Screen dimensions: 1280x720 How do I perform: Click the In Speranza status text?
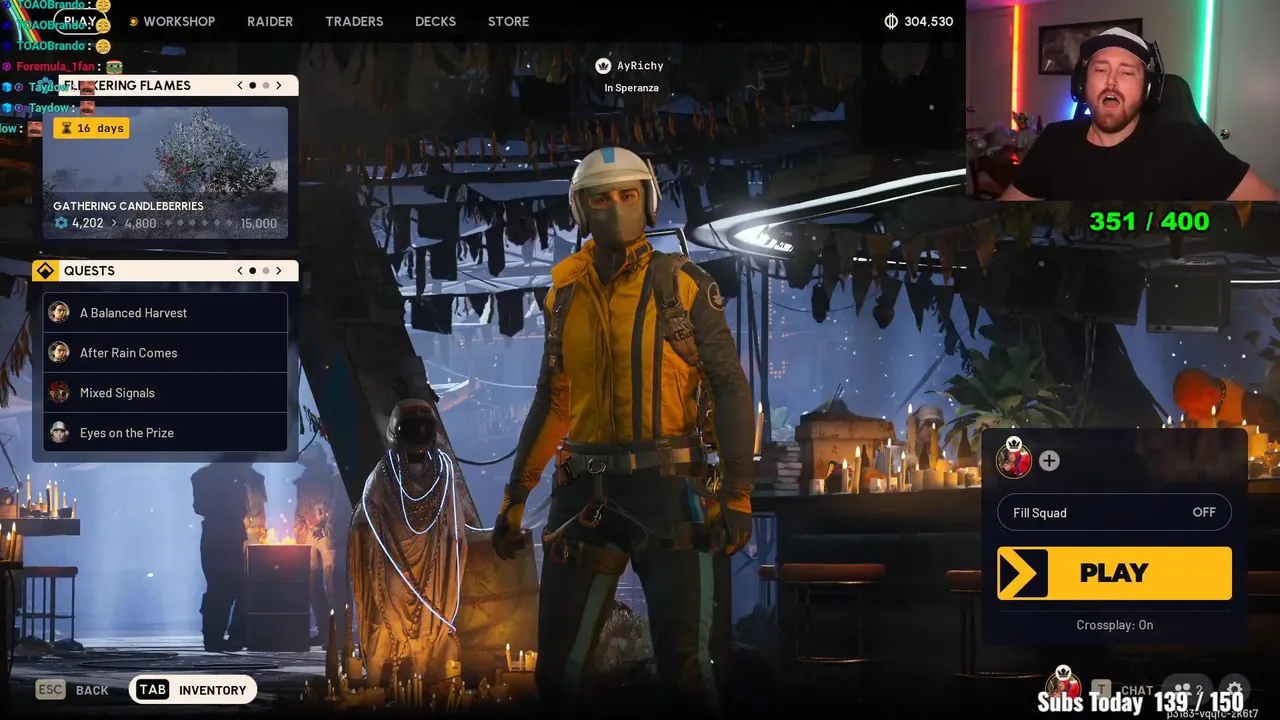(631, 88)
